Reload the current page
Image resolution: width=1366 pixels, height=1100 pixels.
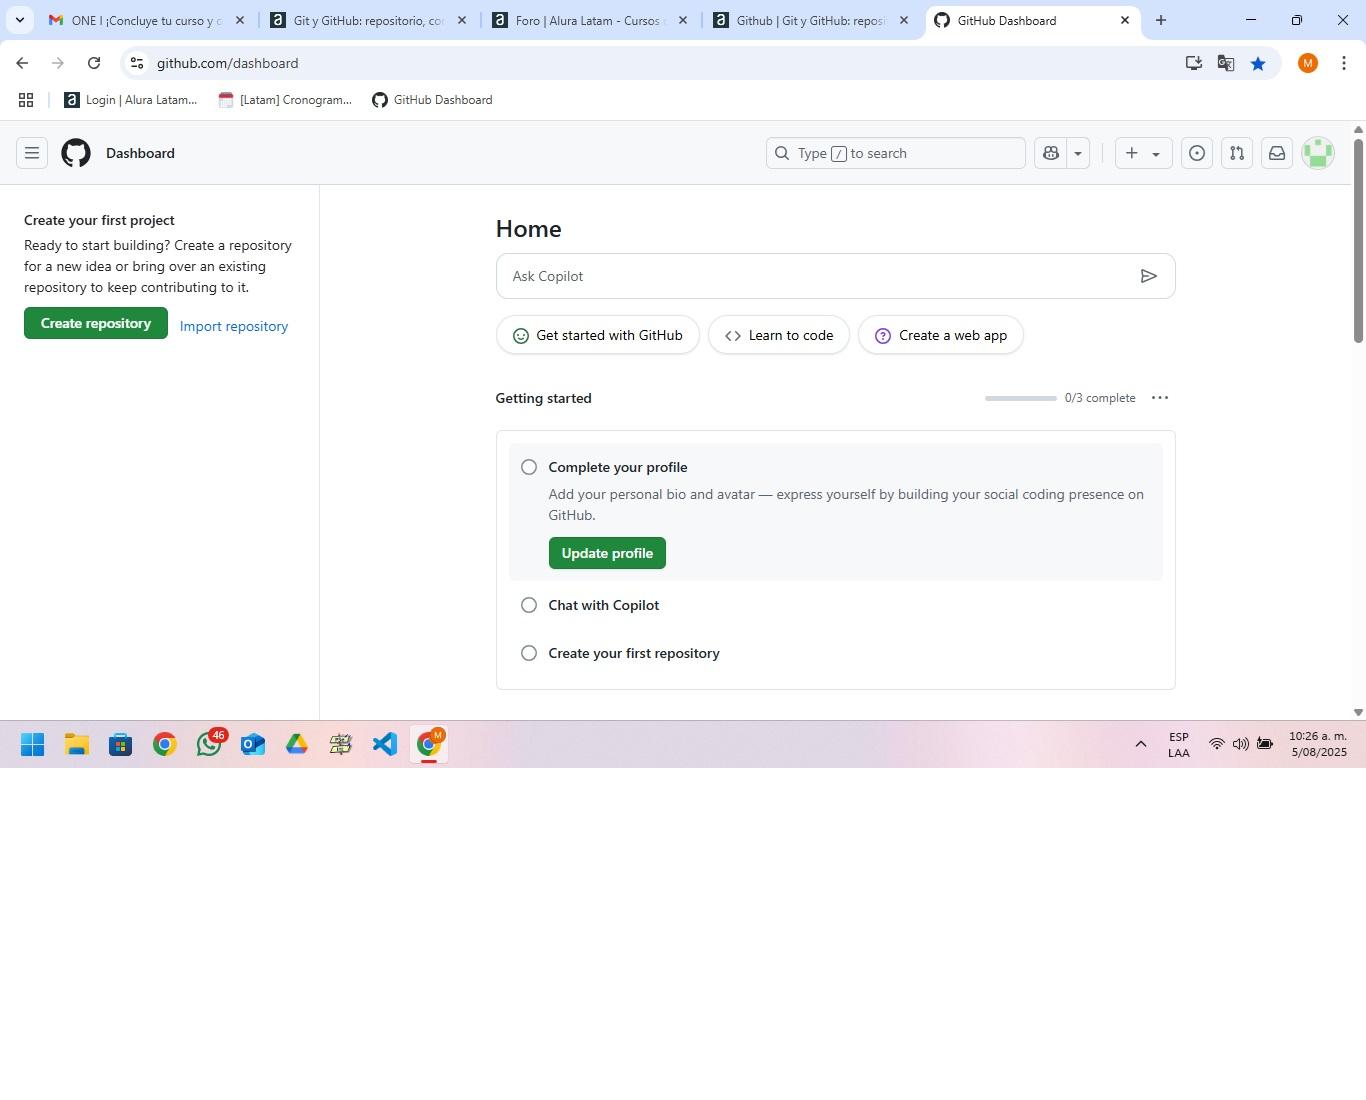[94, 63]
